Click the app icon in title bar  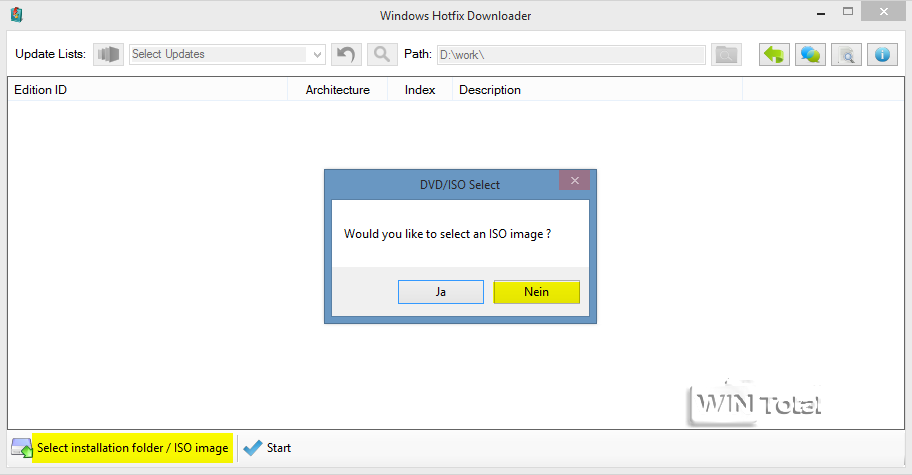tap(16, 15)
